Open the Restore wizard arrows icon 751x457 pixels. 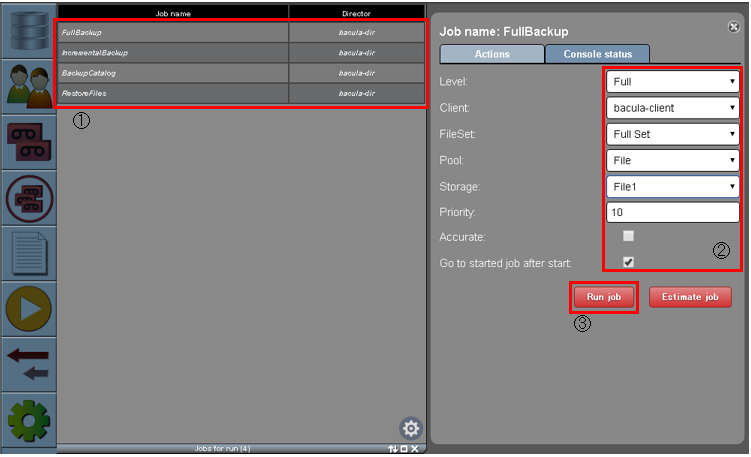[x=29, y=364]
